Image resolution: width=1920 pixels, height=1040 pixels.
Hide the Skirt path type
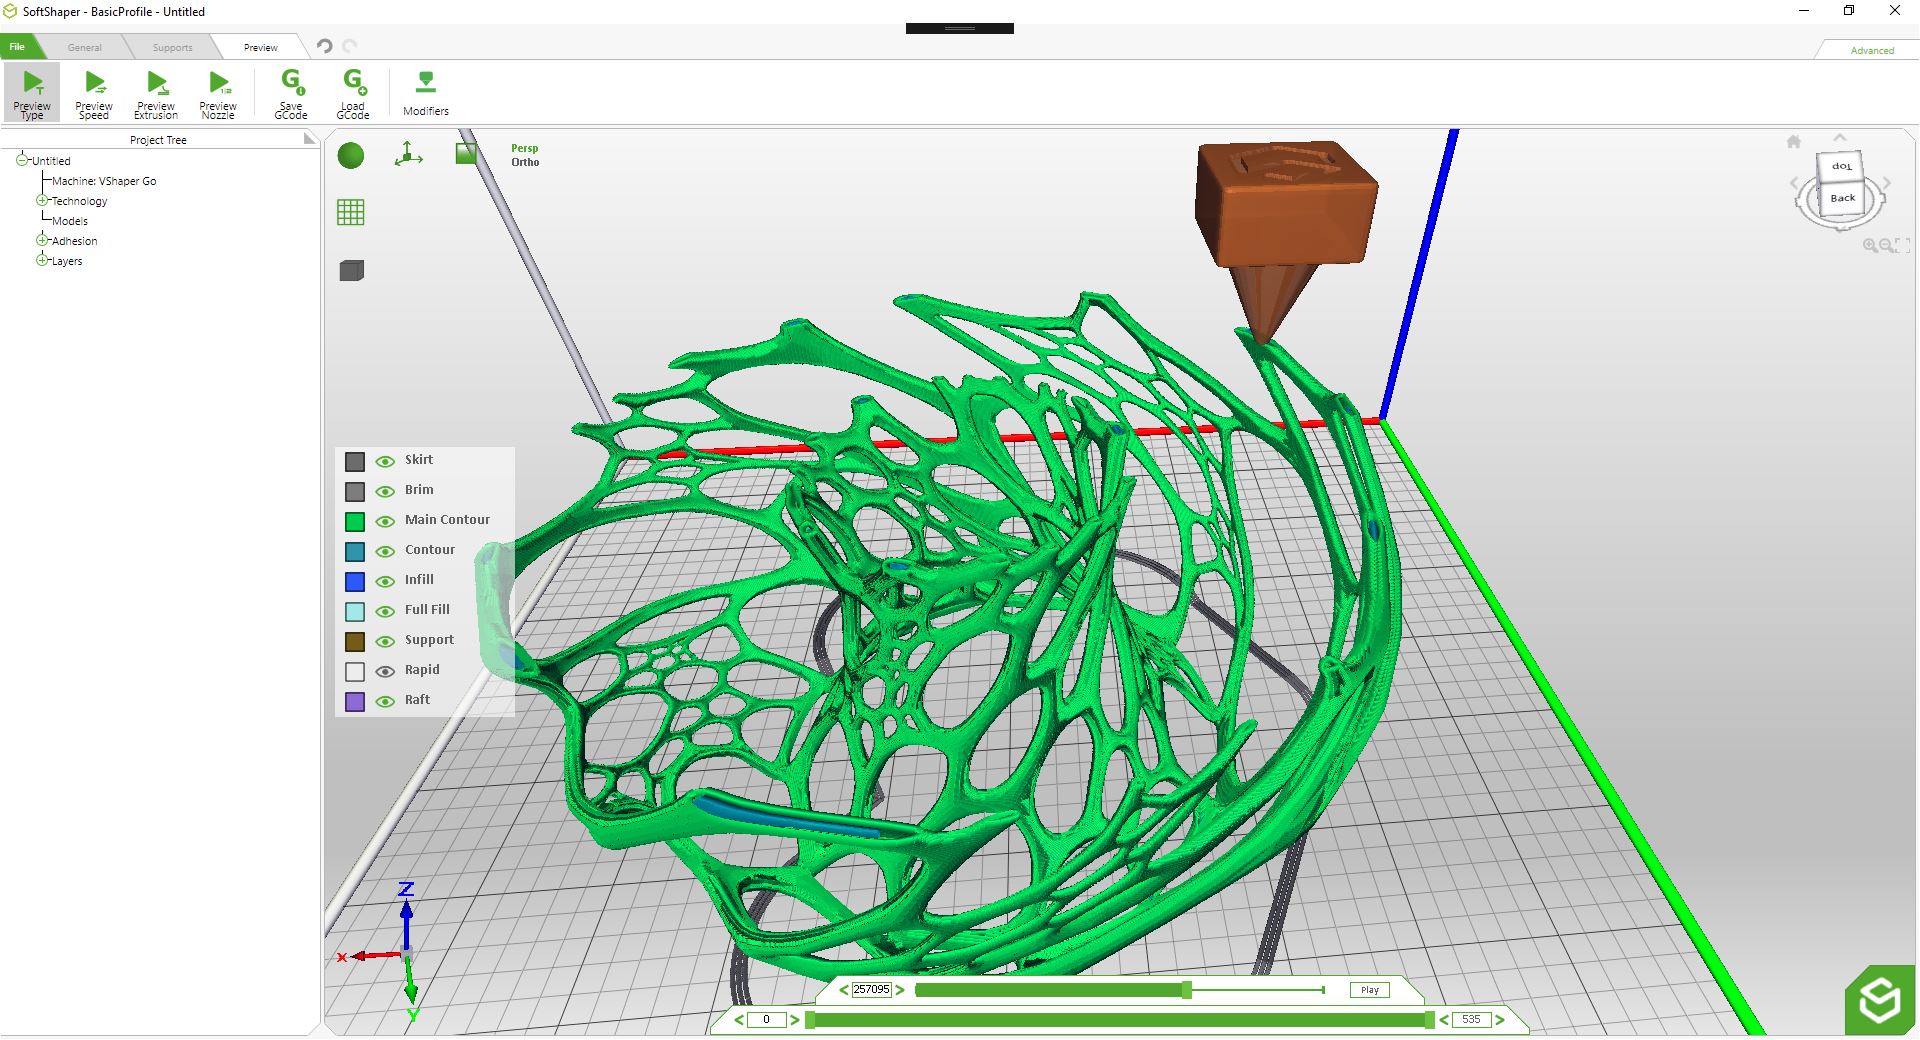[x=385, y=461]
